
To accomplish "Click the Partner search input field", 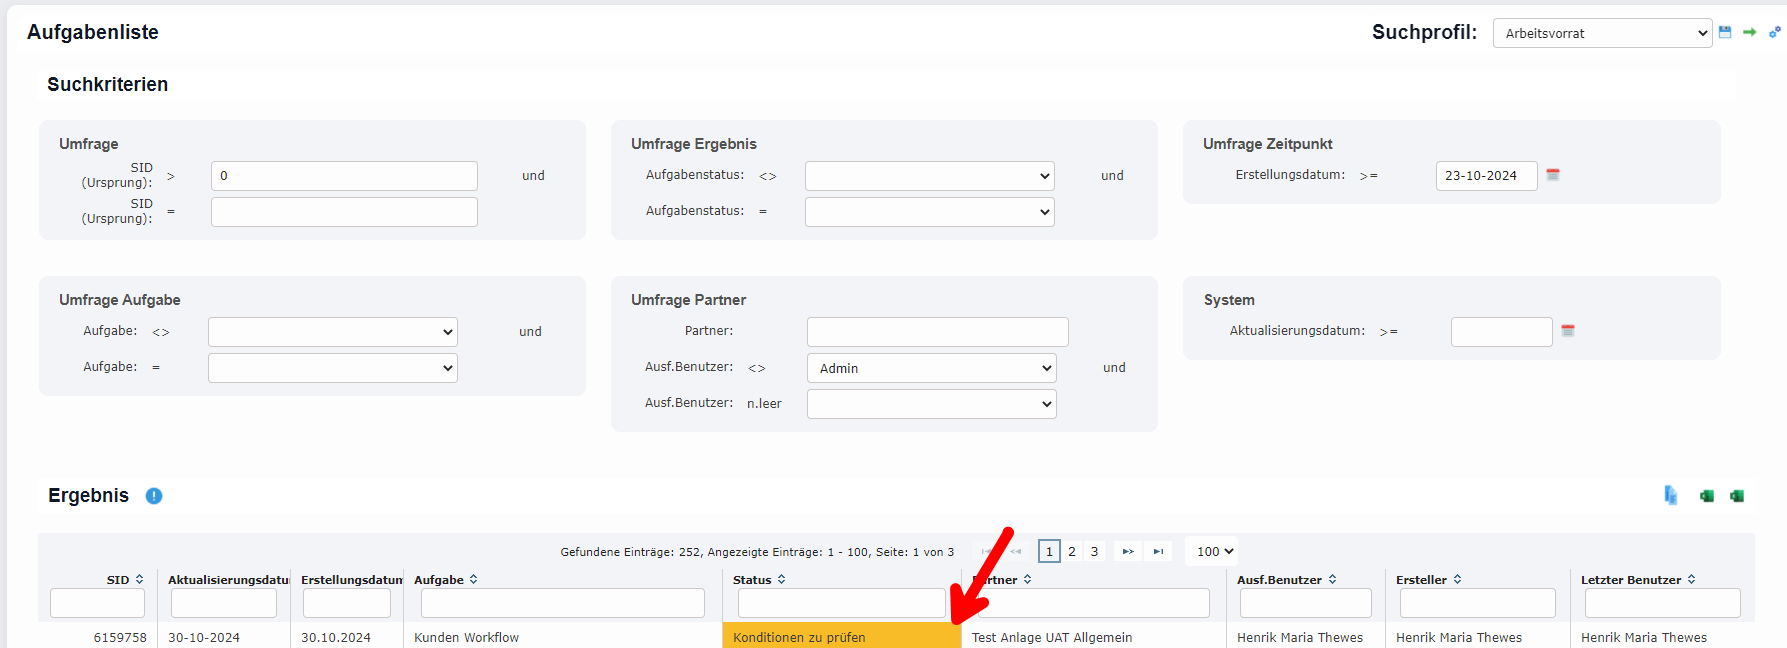I will click(937, 332).
